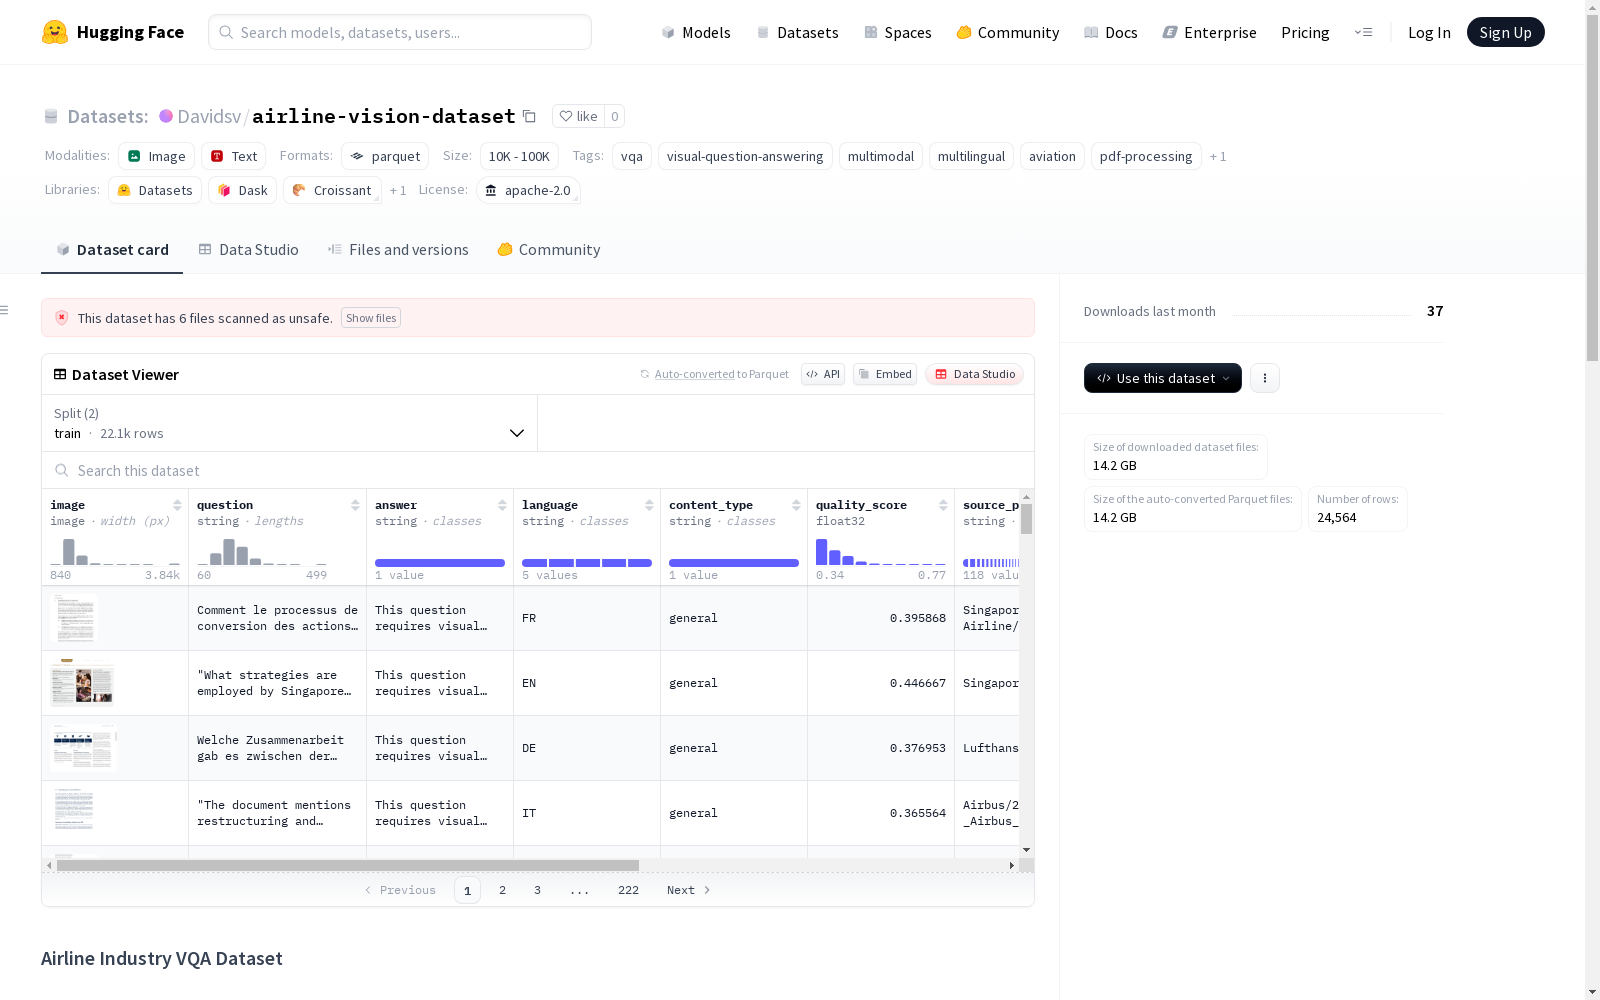Image resolution: width=1600 pixels, height=1000 pixels.
Task: Open the Community tab of the dataset
Action: point(549,250)
